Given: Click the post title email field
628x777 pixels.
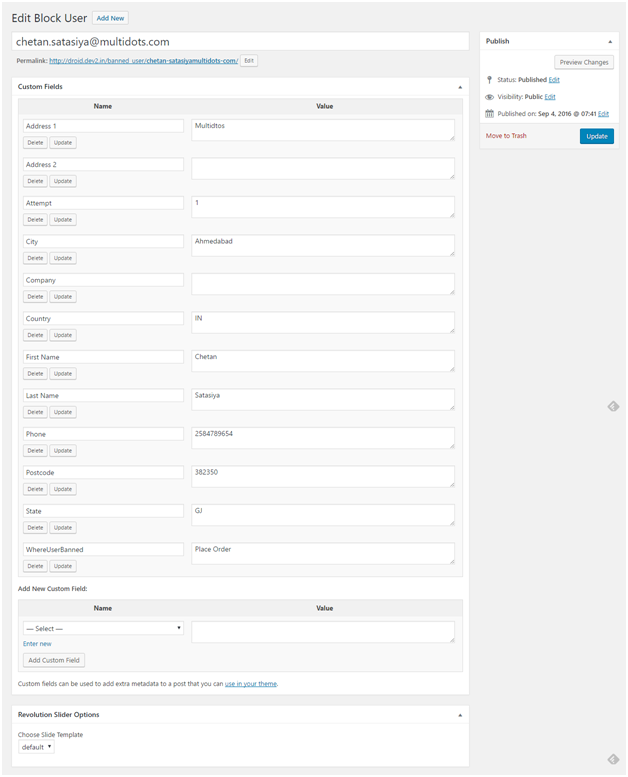Looking at the screenshot, I should pyautogui.click(x=240, y=42).
